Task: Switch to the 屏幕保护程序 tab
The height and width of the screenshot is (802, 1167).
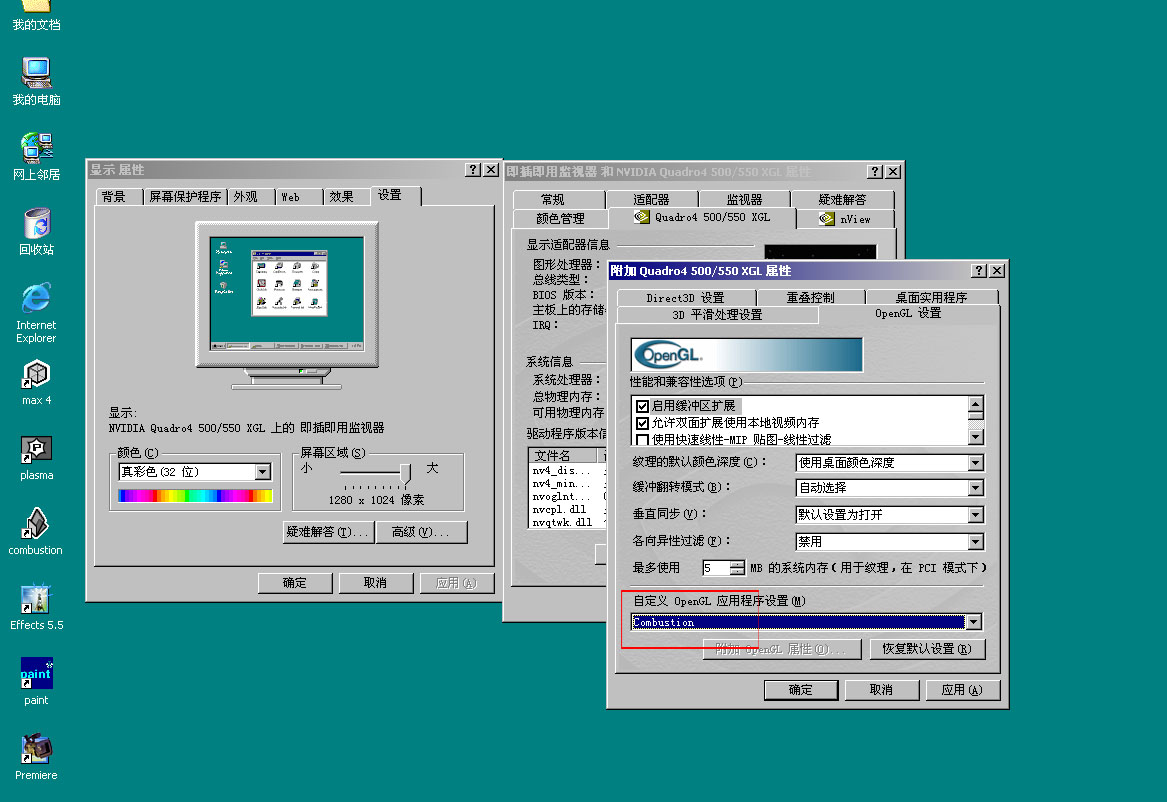Action: click(185, 196)
